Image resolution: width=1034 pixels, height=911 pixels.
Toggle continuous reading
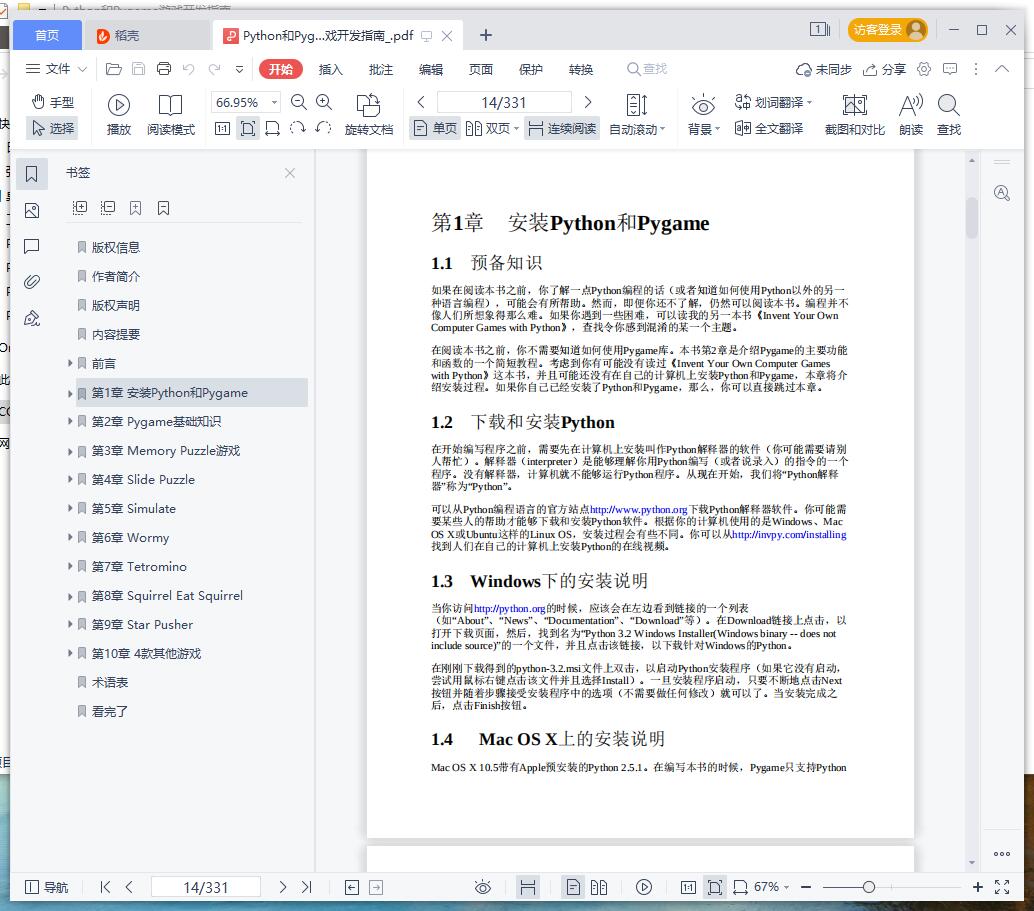[x=563, y=129]
